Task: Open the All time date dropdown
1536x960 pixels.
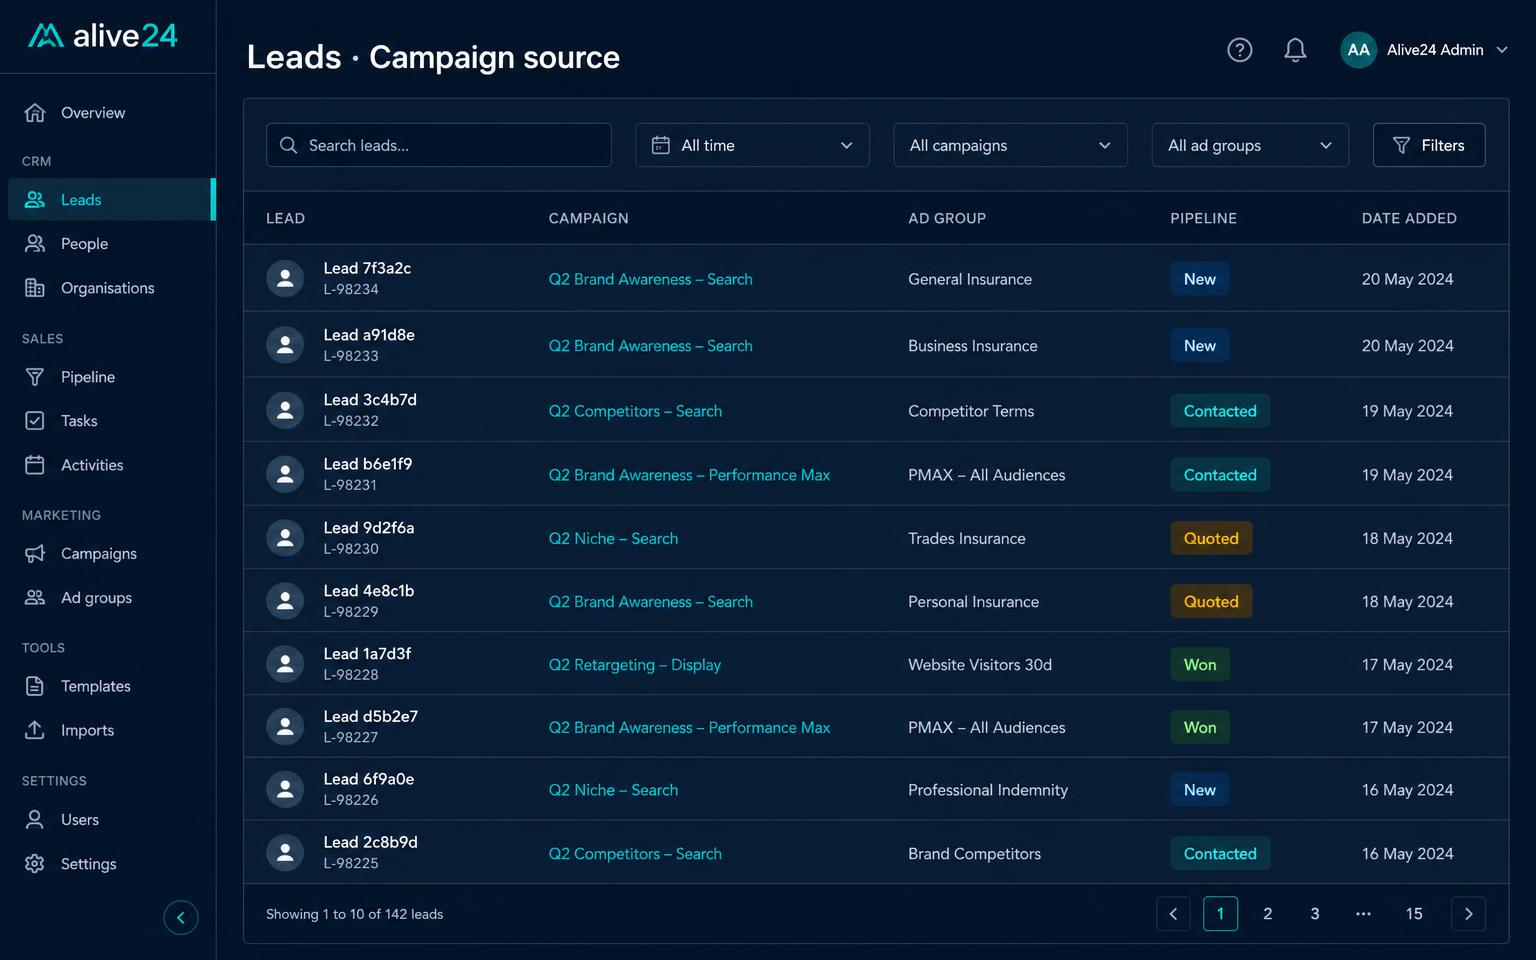Action: (x=752, y=145)
